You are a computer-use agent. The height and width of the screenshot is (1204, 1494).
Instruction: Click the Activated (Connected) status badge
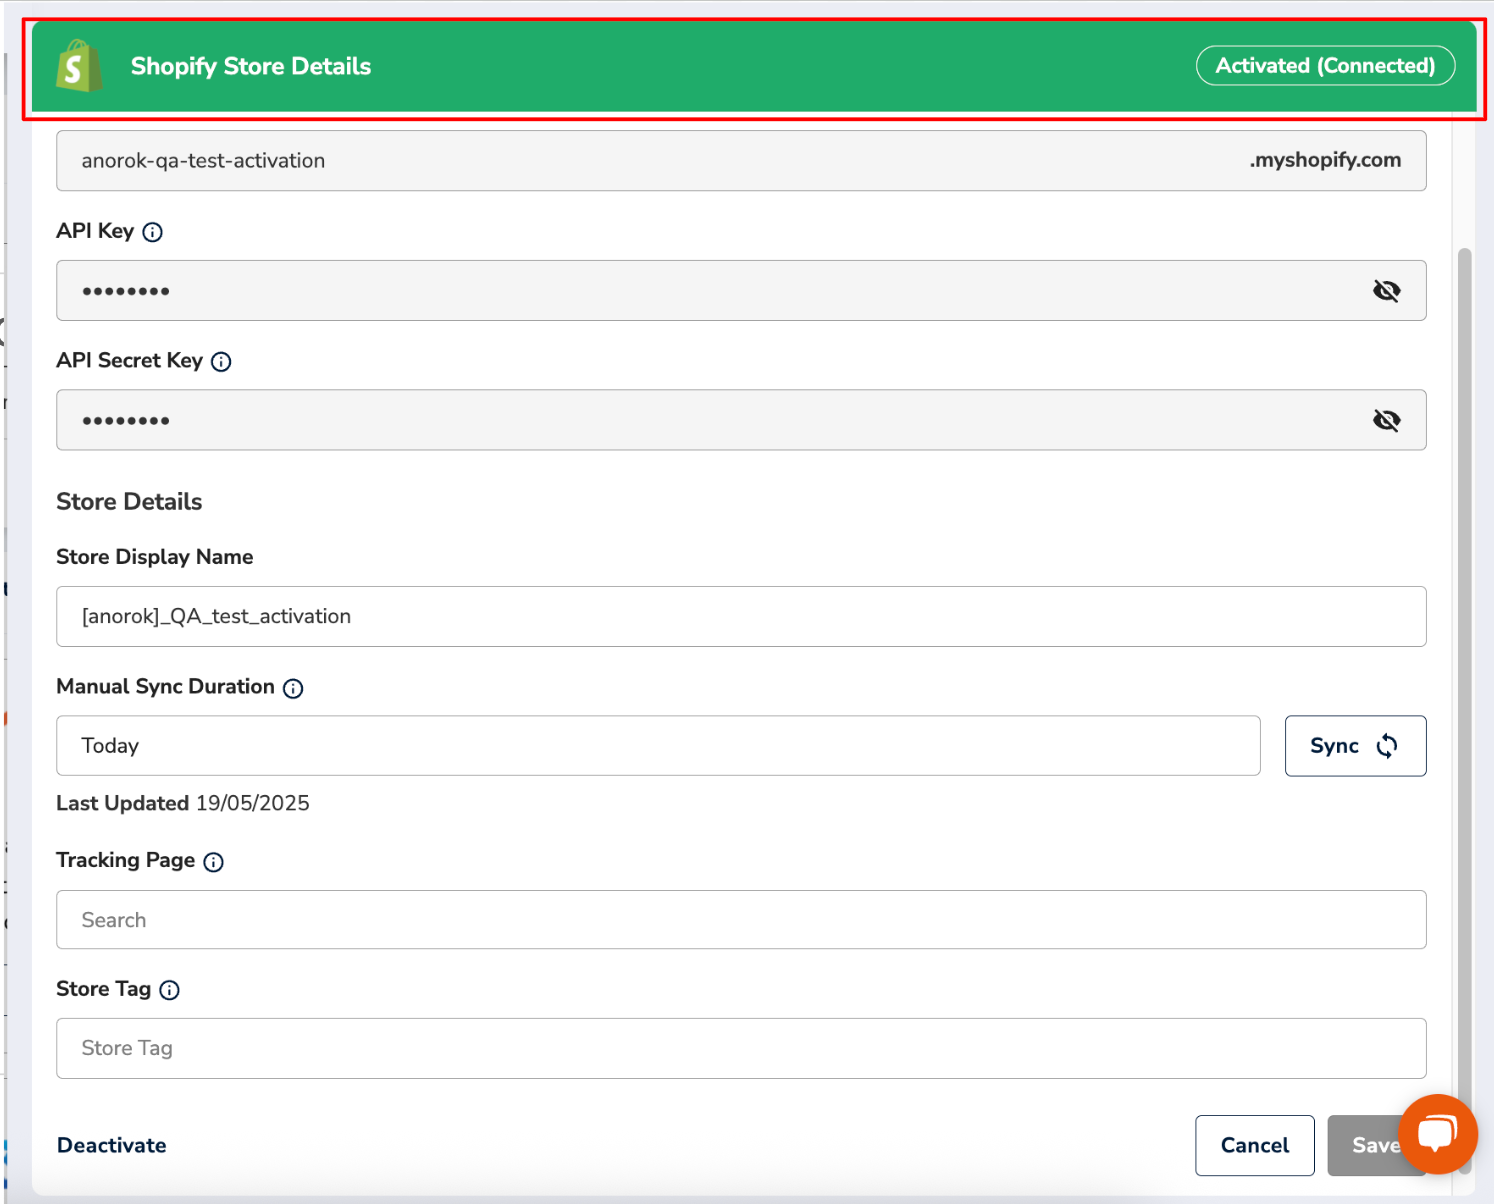coord(1325,66)
